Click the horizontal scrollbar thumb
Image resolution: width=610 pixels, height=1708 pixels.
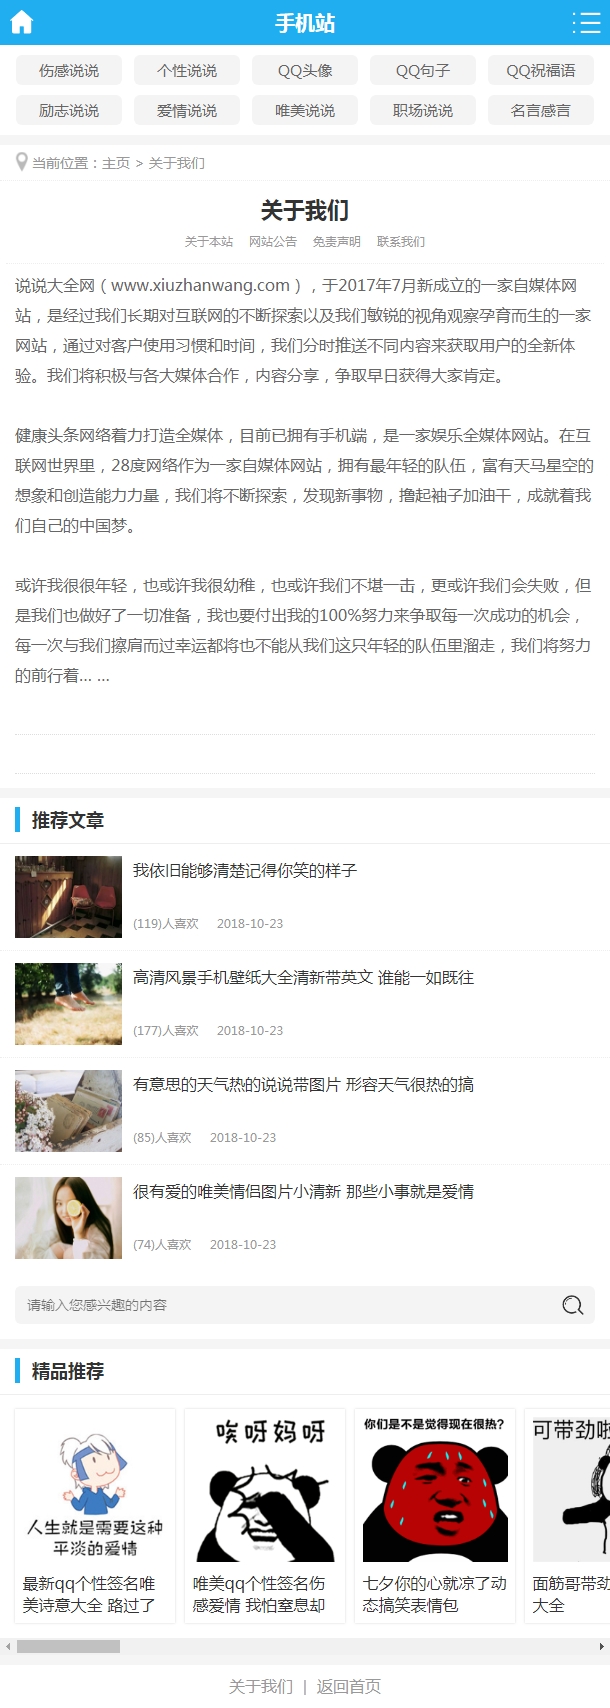(x=68, y=1646)
